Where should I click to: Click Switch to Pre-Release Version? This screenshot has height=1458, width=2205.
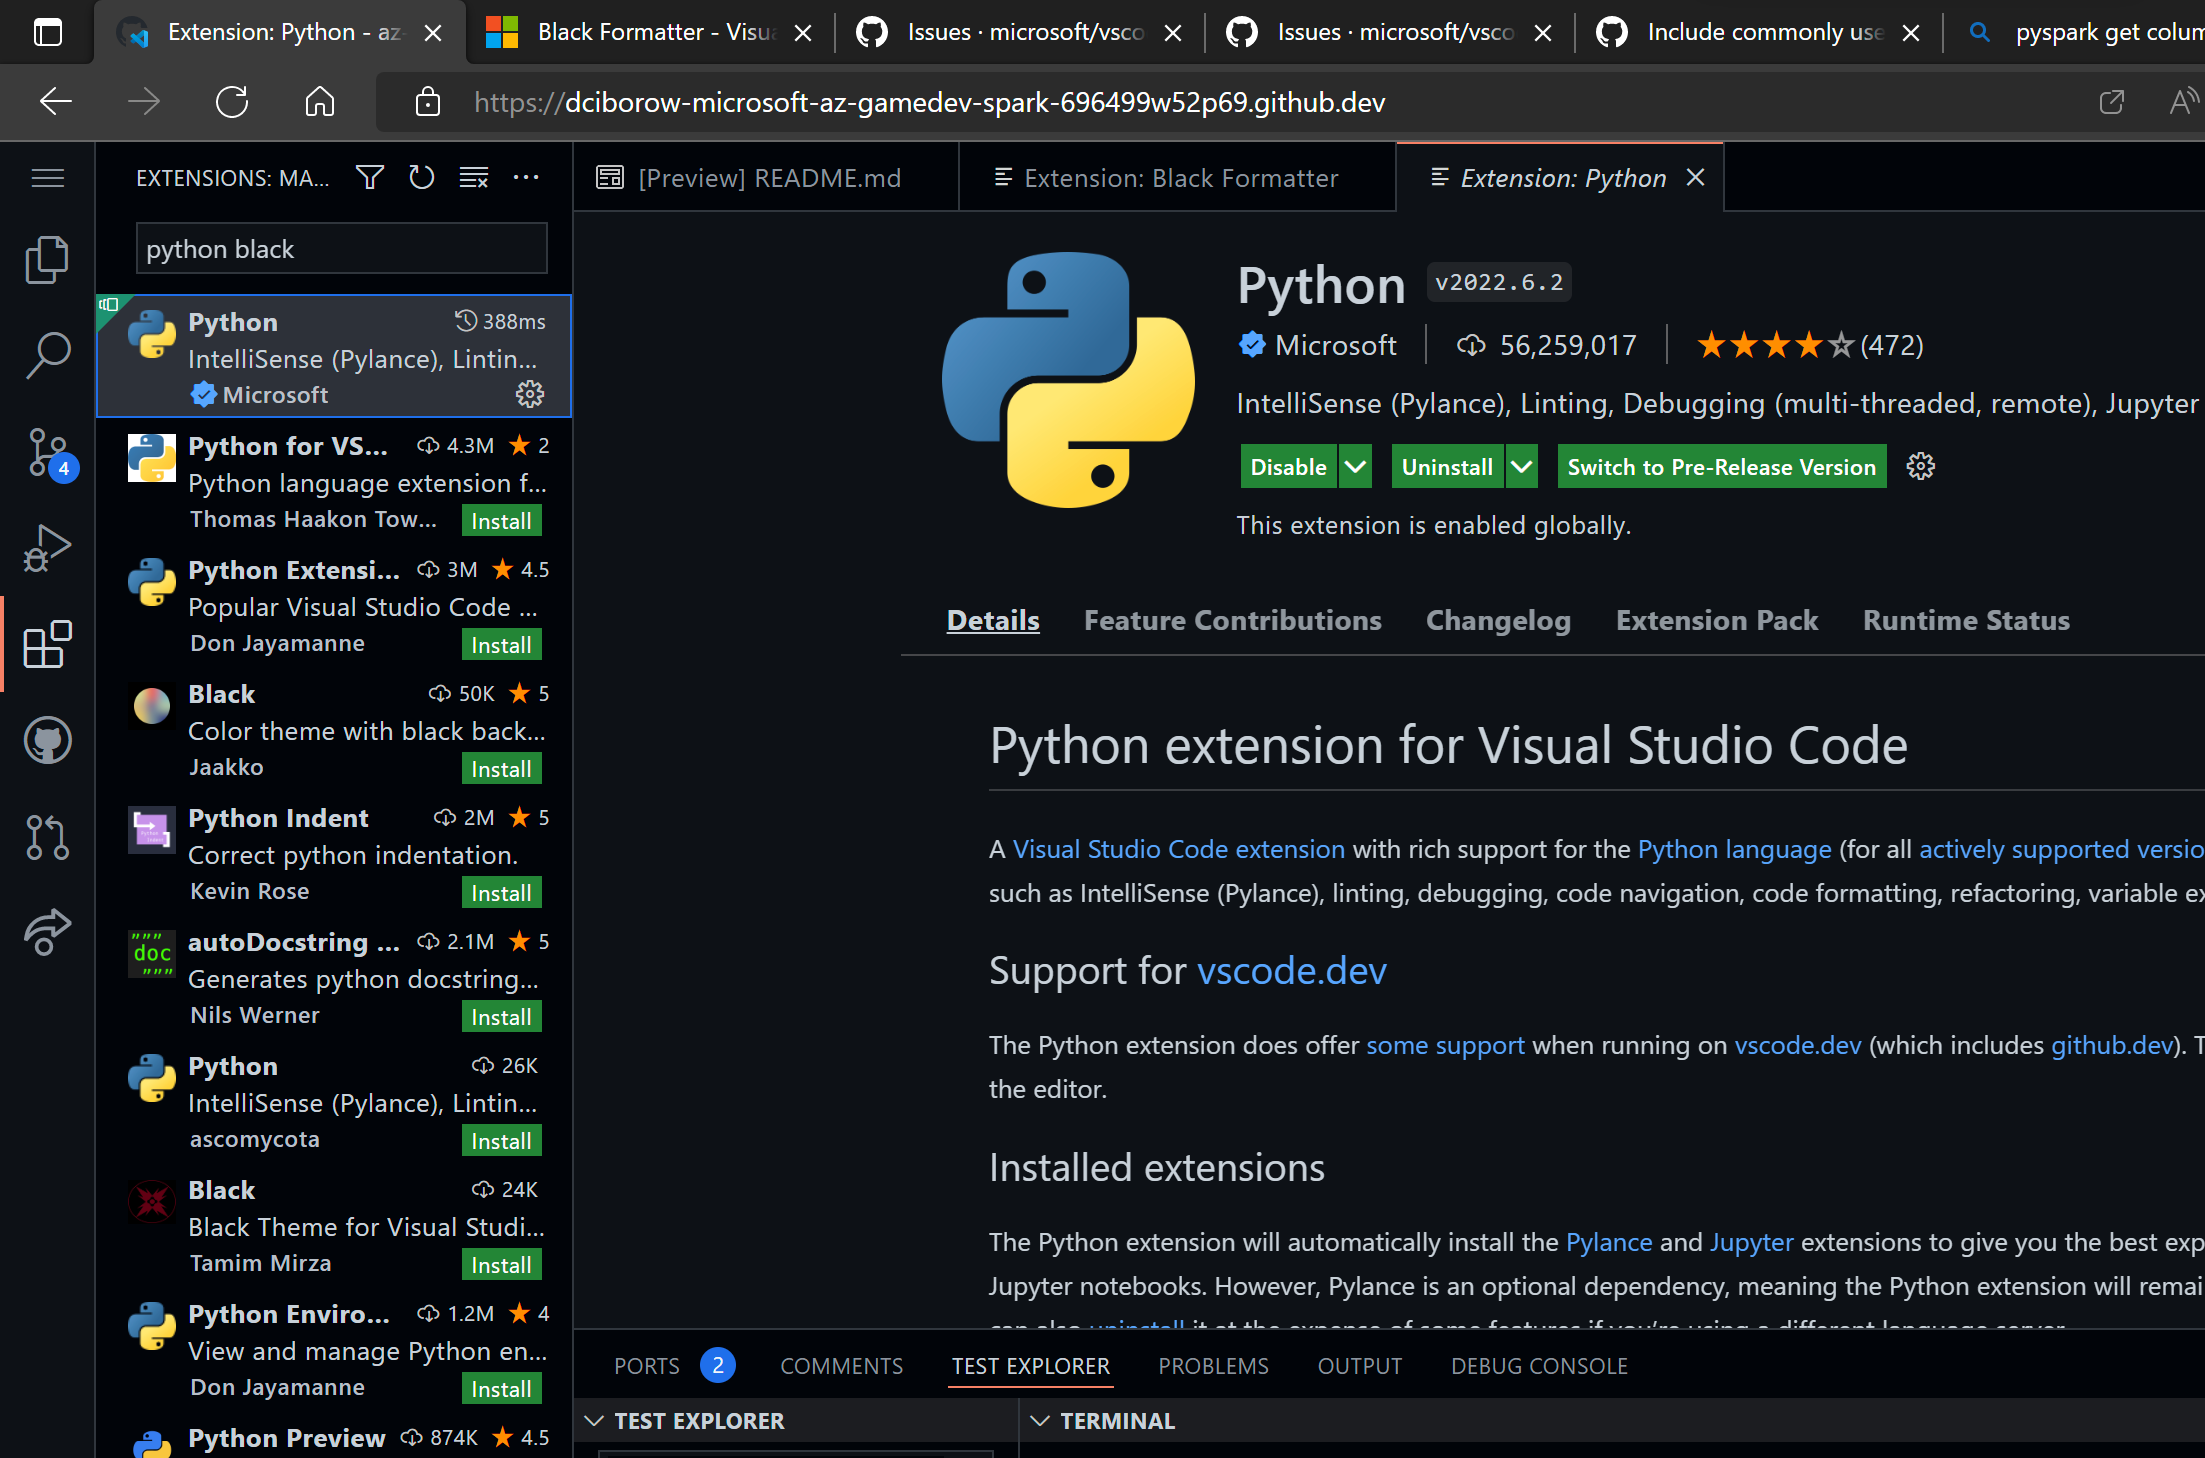1720,466
